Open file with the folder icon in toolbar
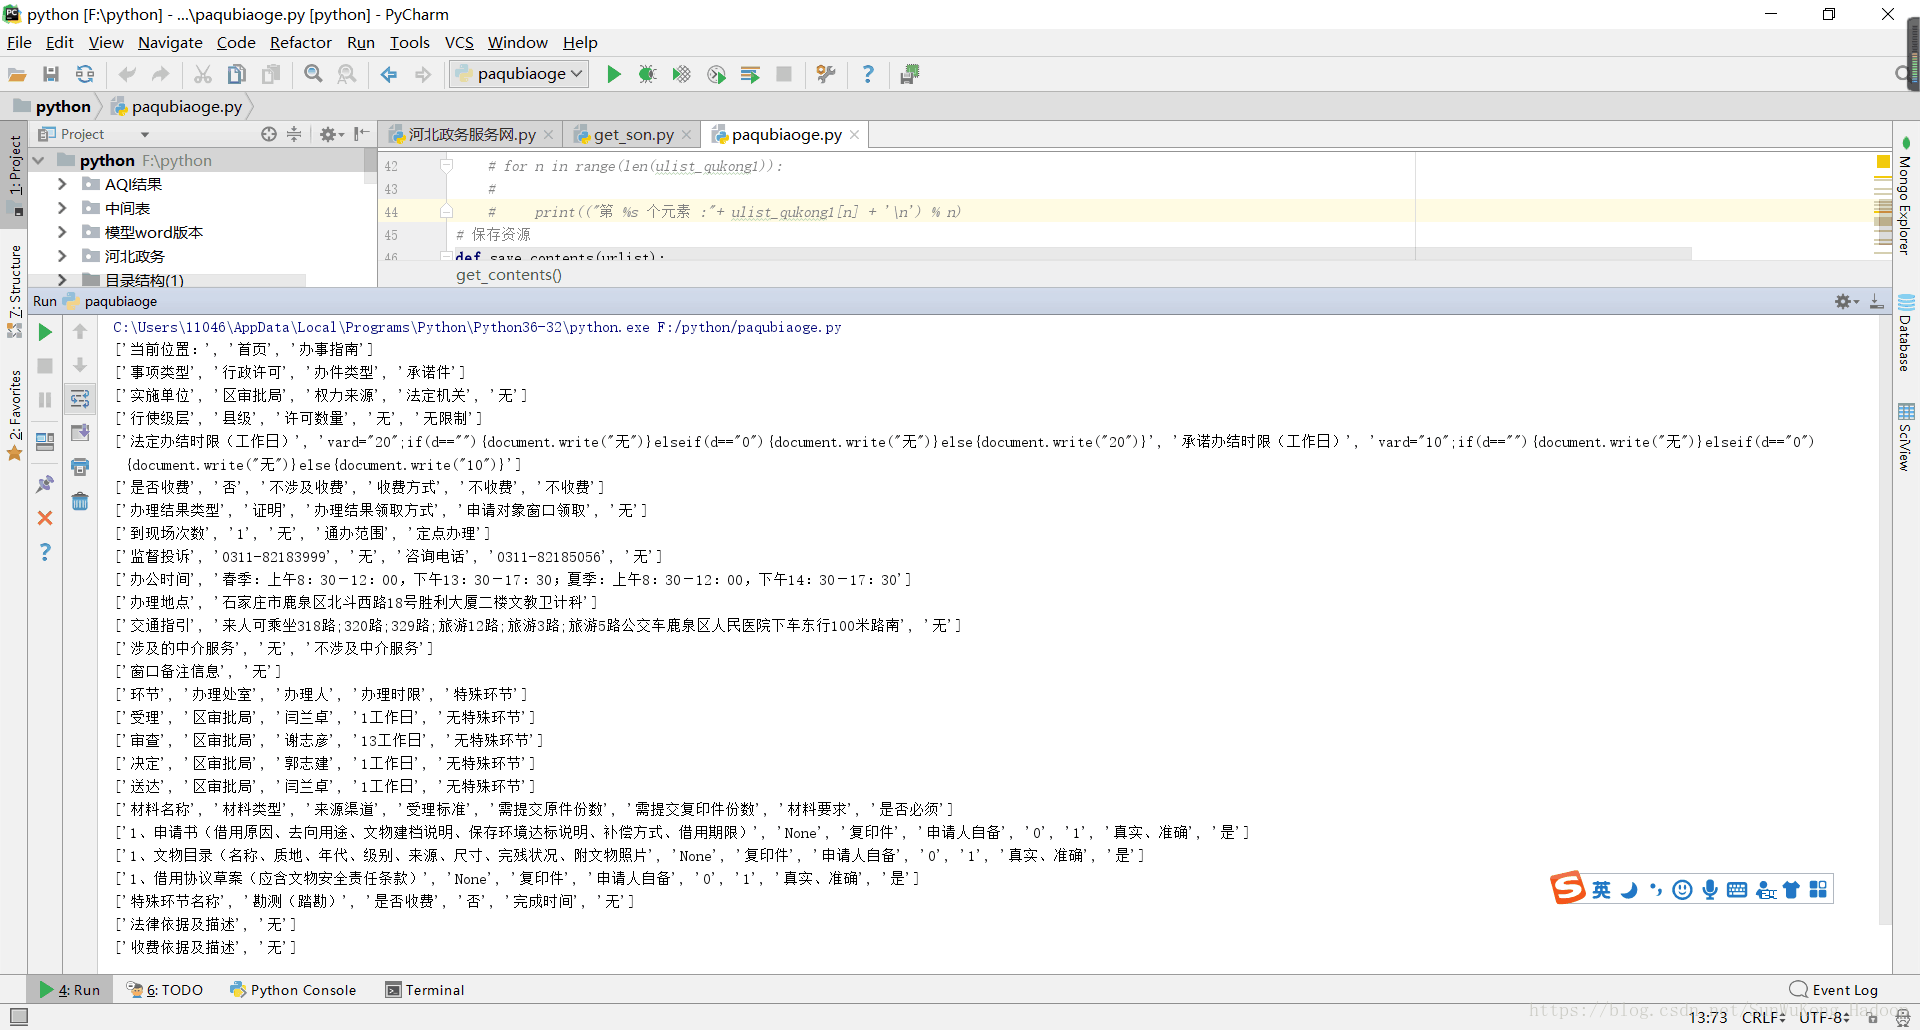This screenshot has width=1920, height=1030. click(x=17, y=74)
